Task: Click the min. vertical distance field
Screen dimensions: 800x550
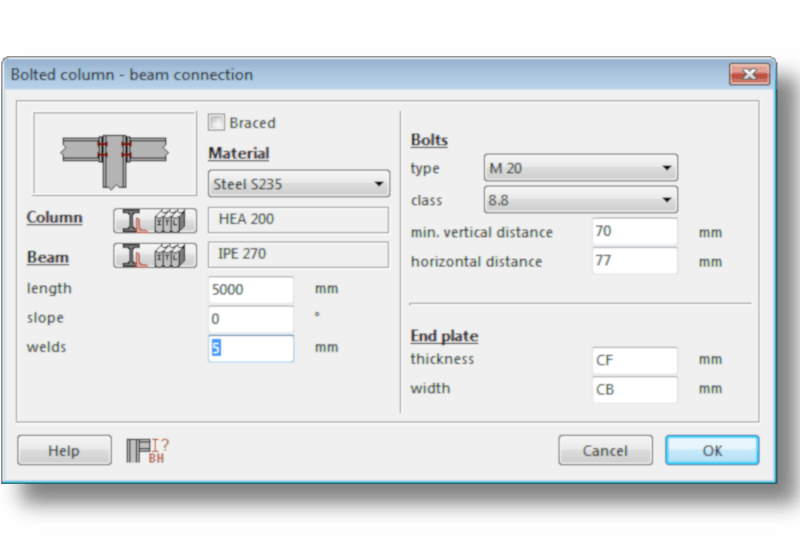Action: 635,232
